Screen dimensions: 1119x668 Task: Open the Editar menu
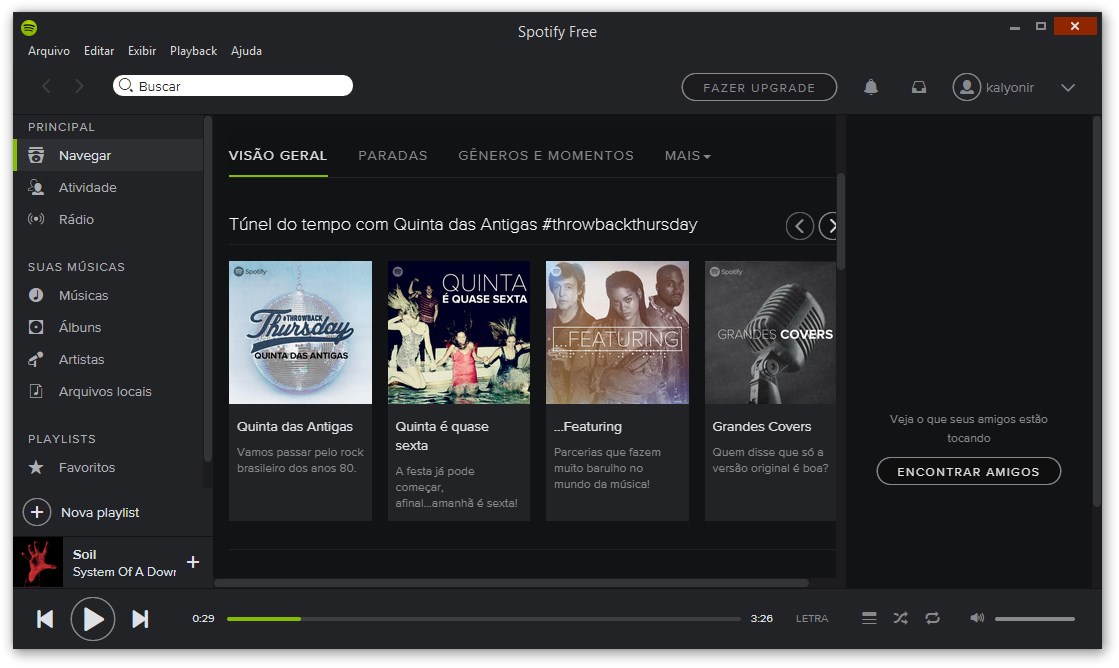[x=98, y=51]
